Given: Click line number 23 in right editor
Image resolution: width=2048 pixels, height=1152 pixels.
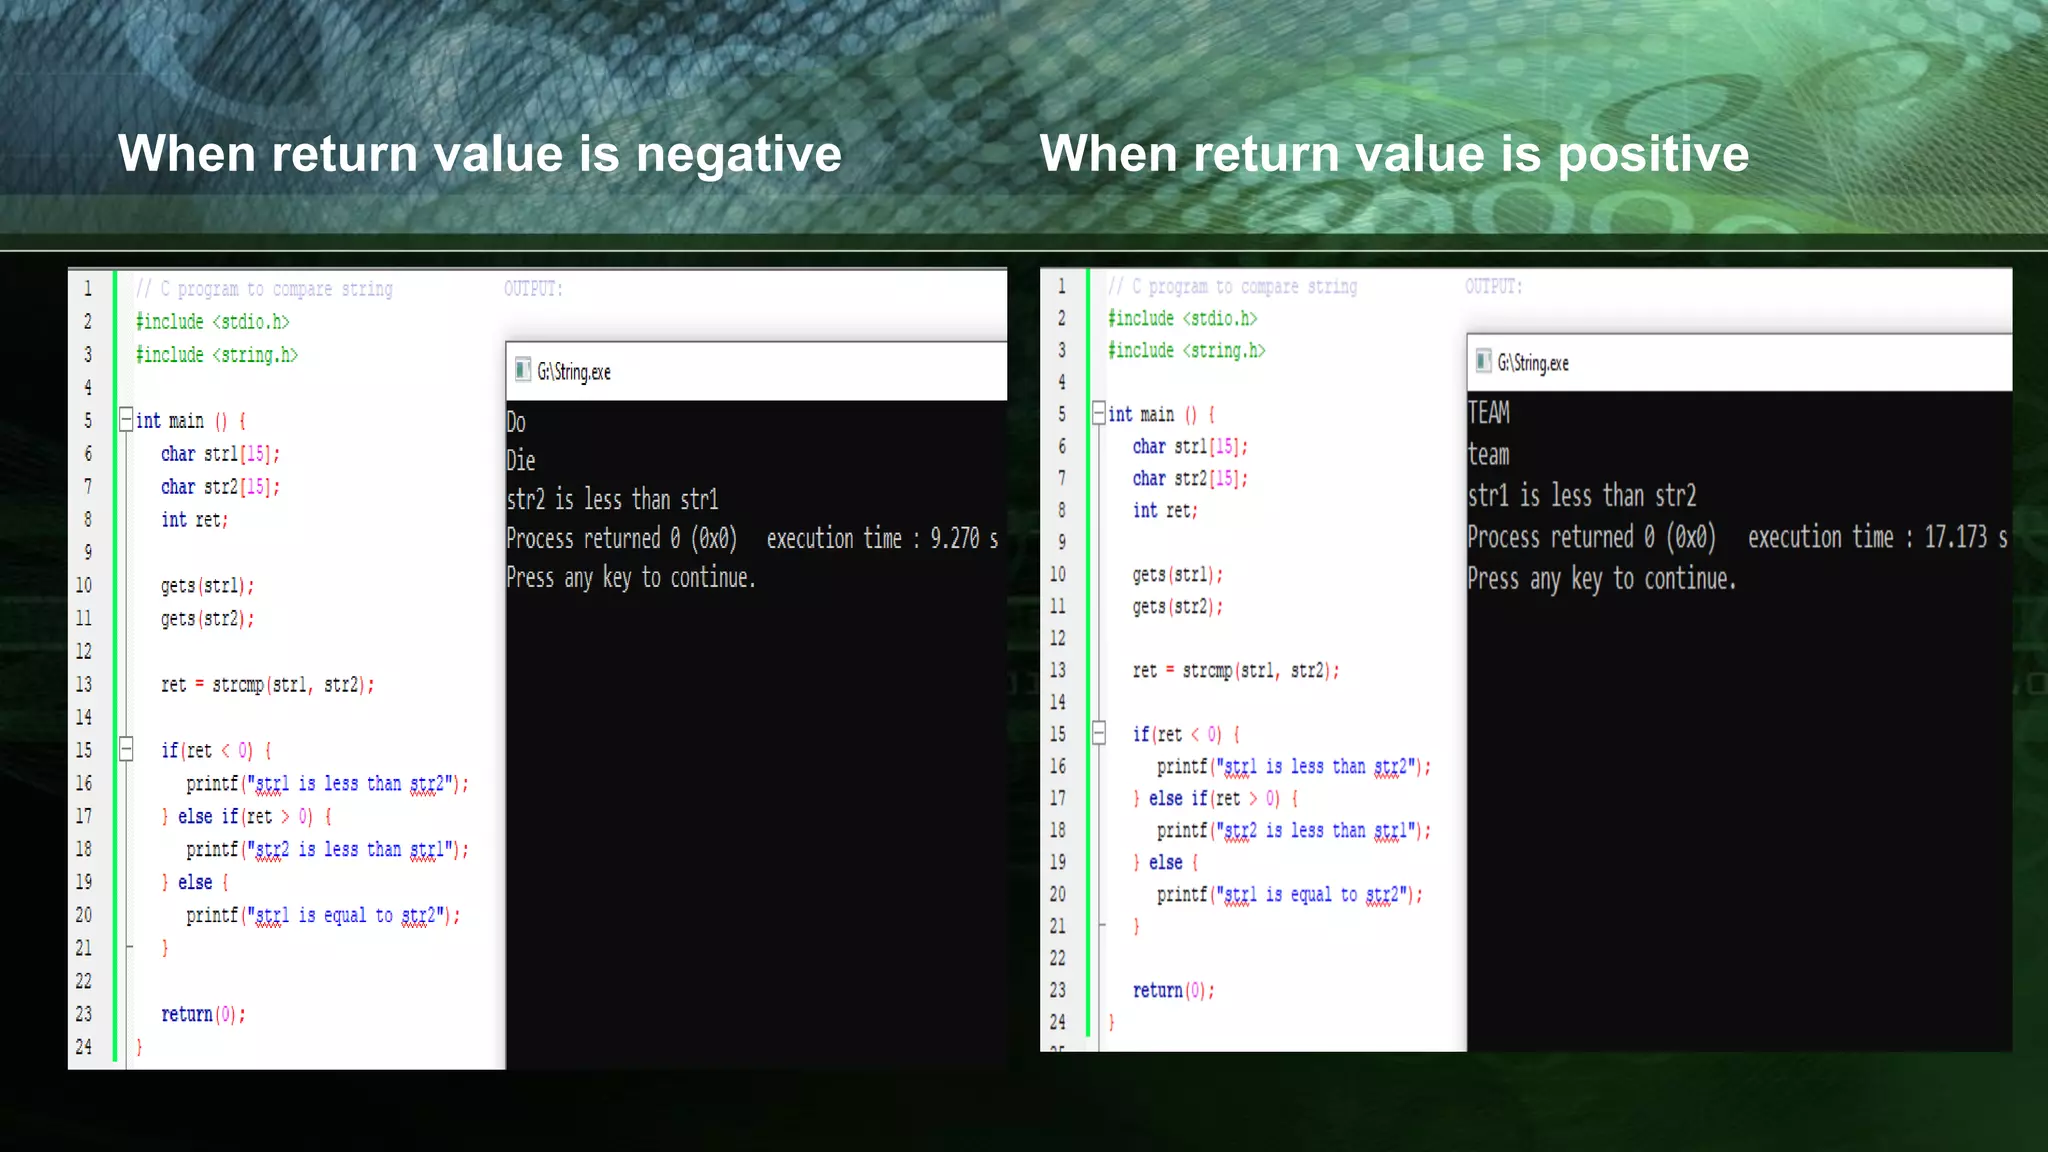Looking at the screenshot, I should click(x=1057, y=990).
